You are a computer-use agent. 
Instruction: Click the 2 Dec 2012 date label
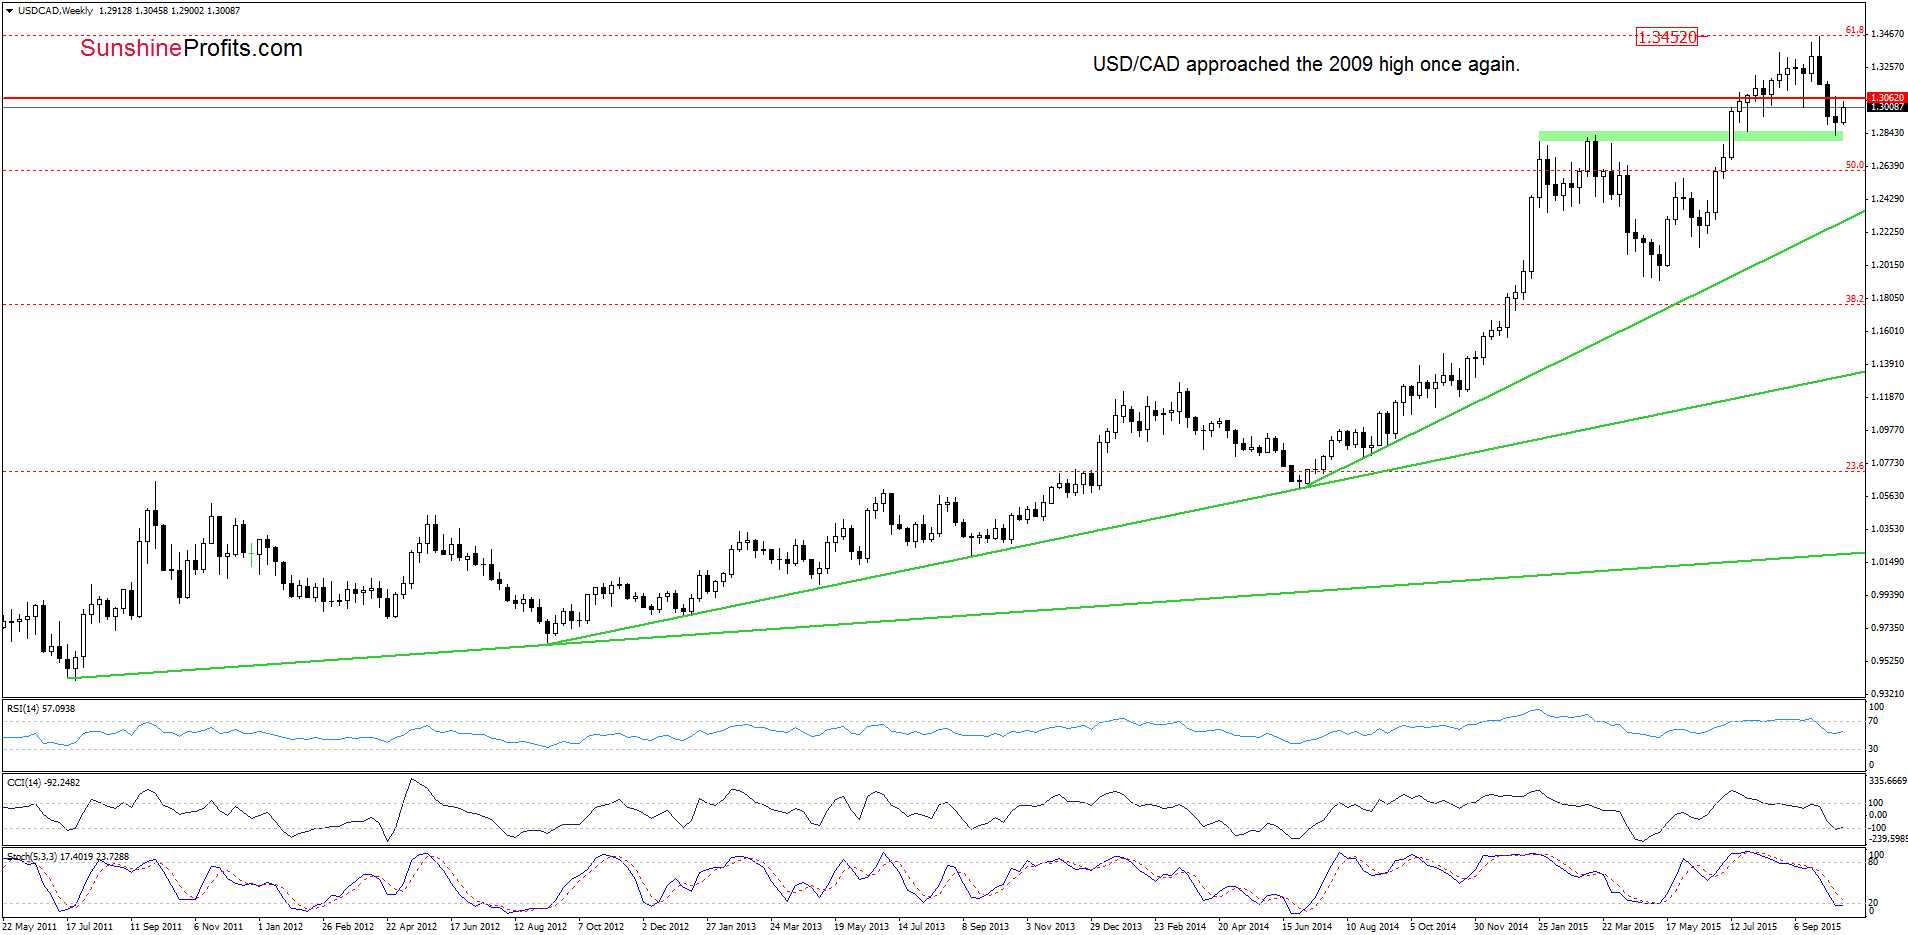click(x=666, y=927)
